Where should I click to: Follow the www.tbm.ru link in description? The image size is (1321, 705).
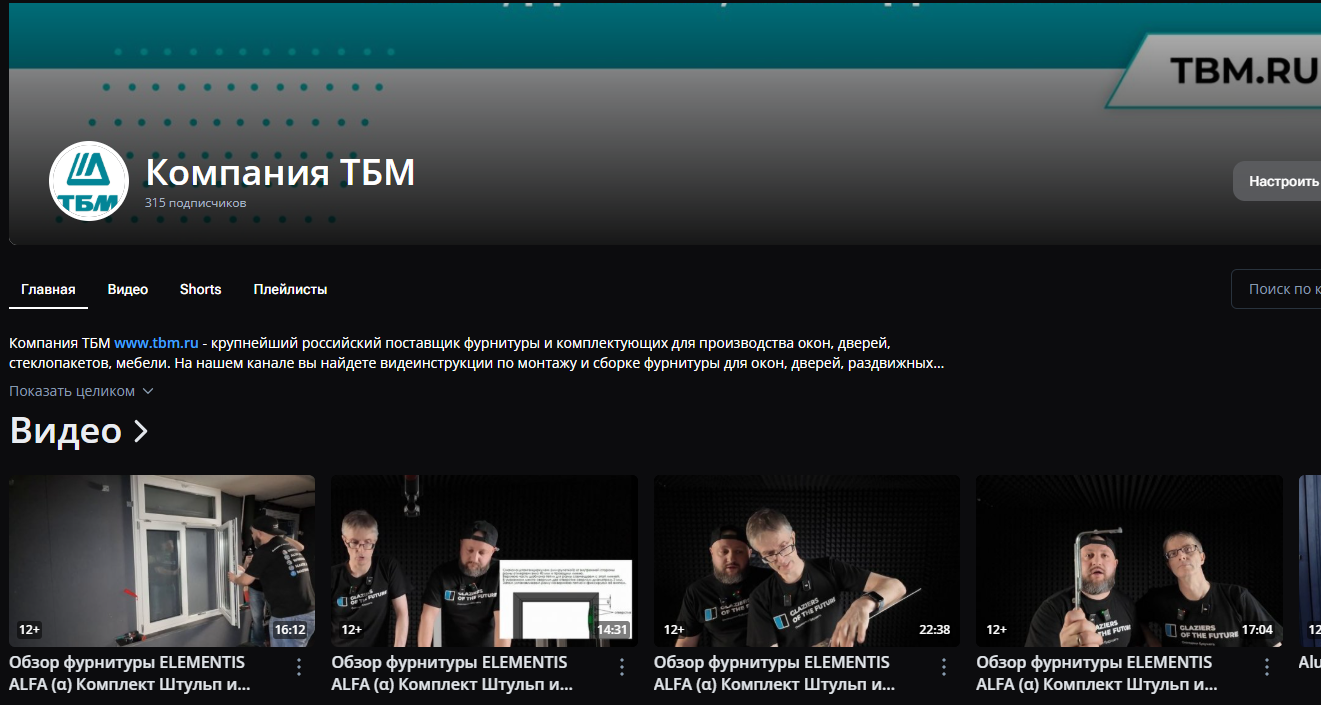[x=156, y=342]
